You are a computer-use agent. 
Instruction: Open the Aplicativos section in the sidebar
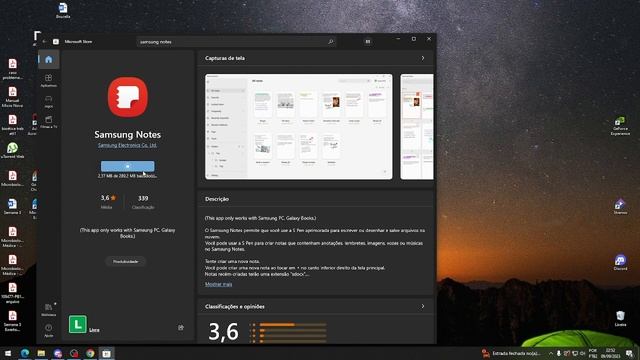[x=49, y=80]
